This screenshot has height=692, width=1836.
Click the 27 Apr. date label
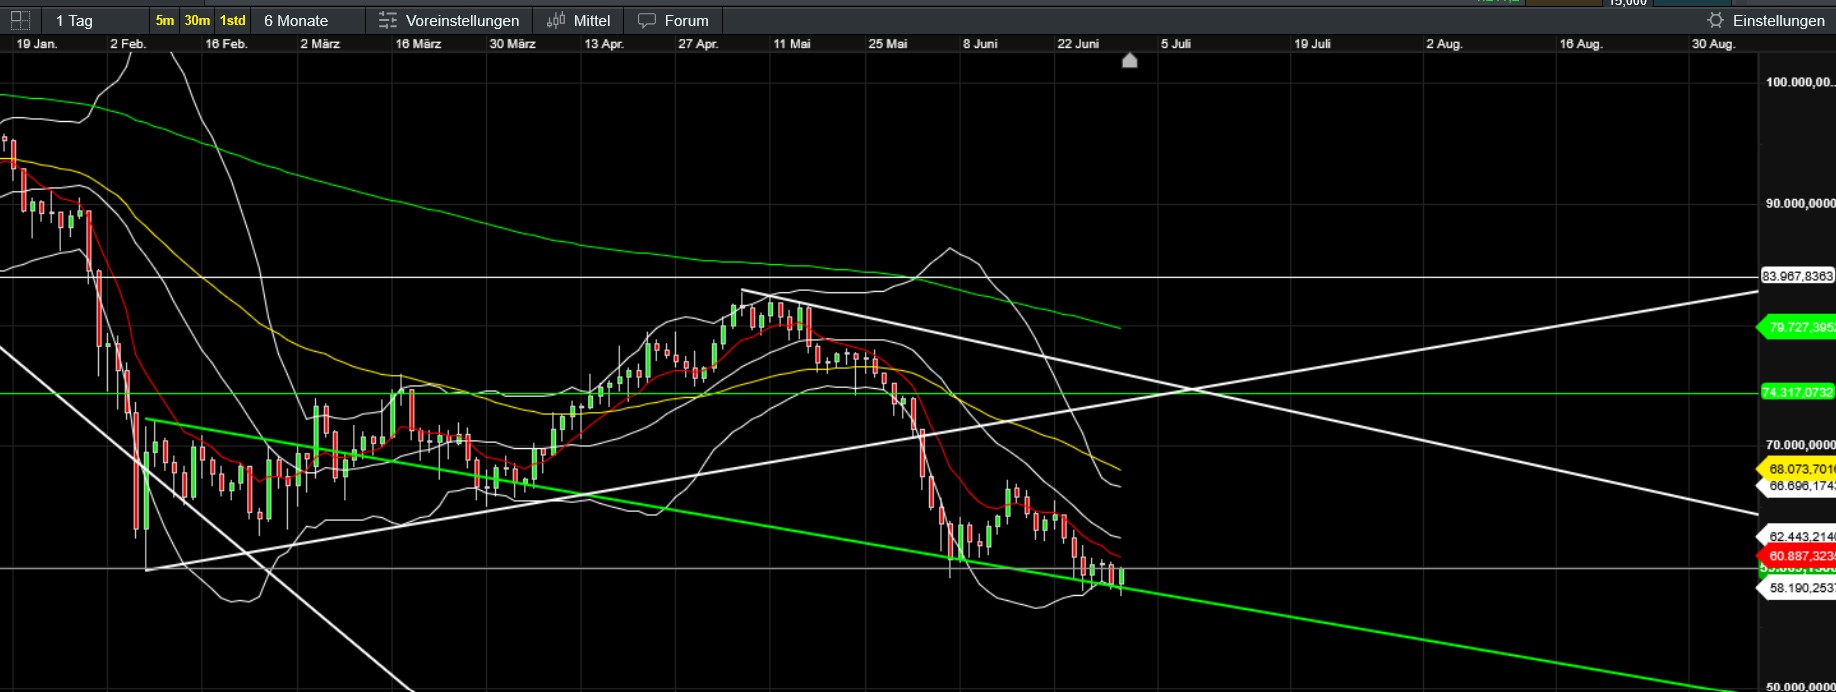(698, 44)
